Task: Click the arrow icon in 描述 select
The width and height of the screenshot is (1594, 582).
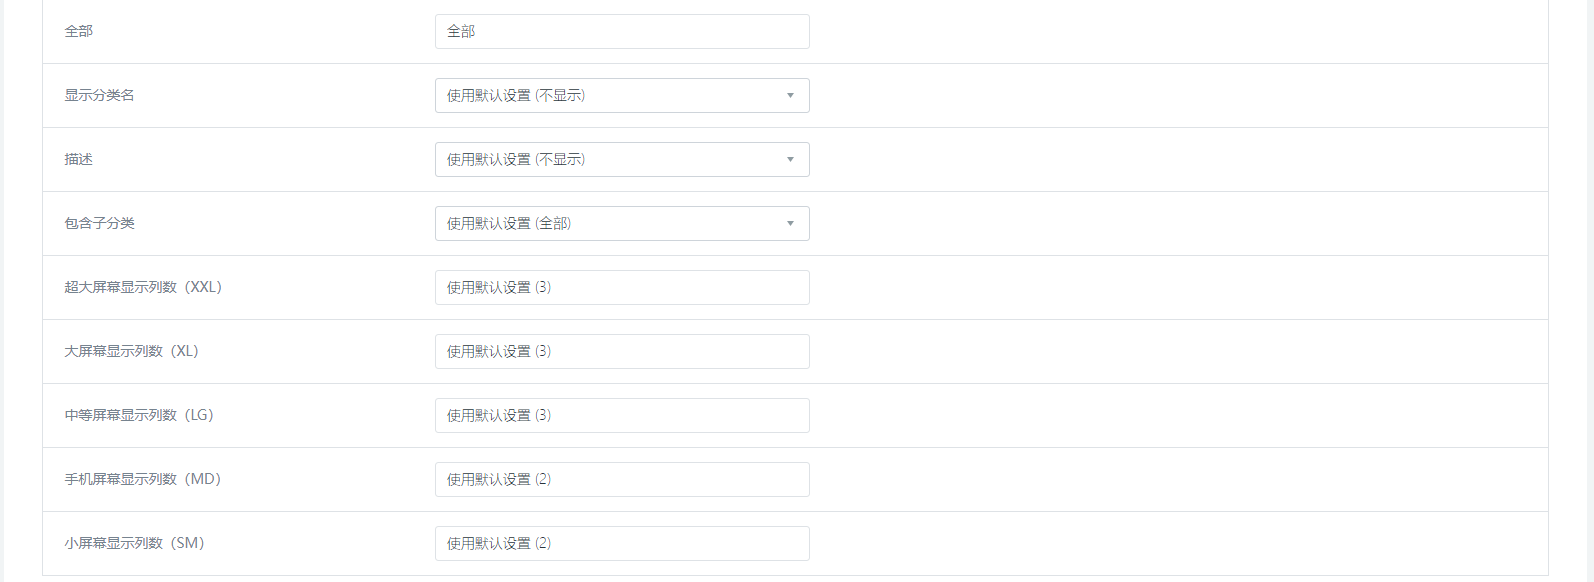Action: (790, 160)
